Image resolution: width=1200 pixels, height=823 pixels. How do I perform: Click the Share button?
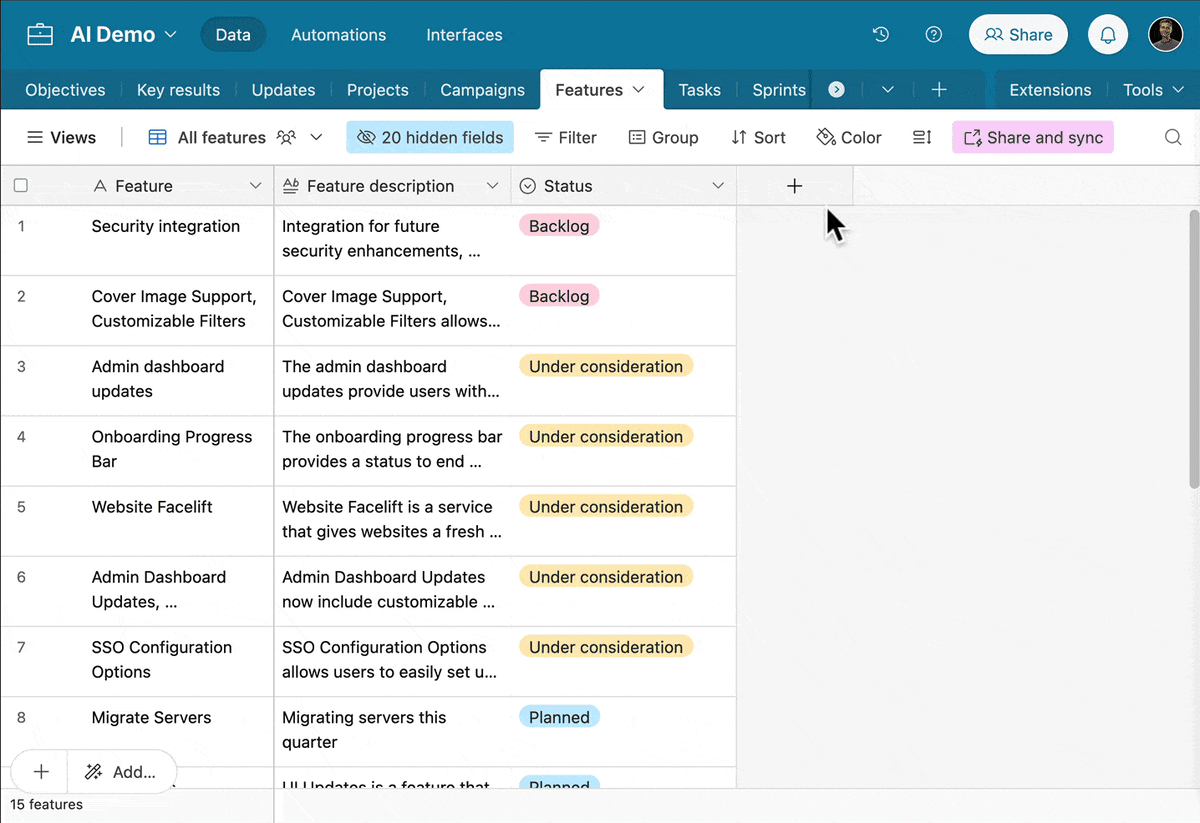tap(1018, 34)
